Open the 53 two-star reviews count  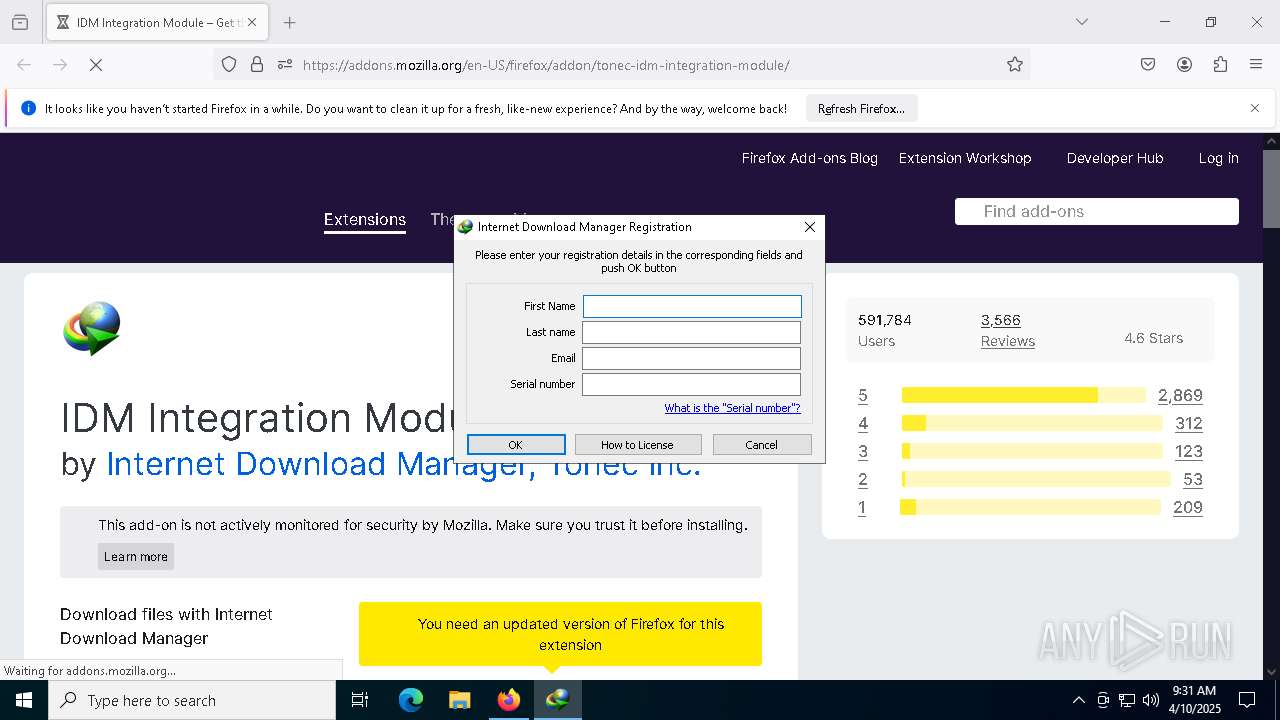point(1192,479)
